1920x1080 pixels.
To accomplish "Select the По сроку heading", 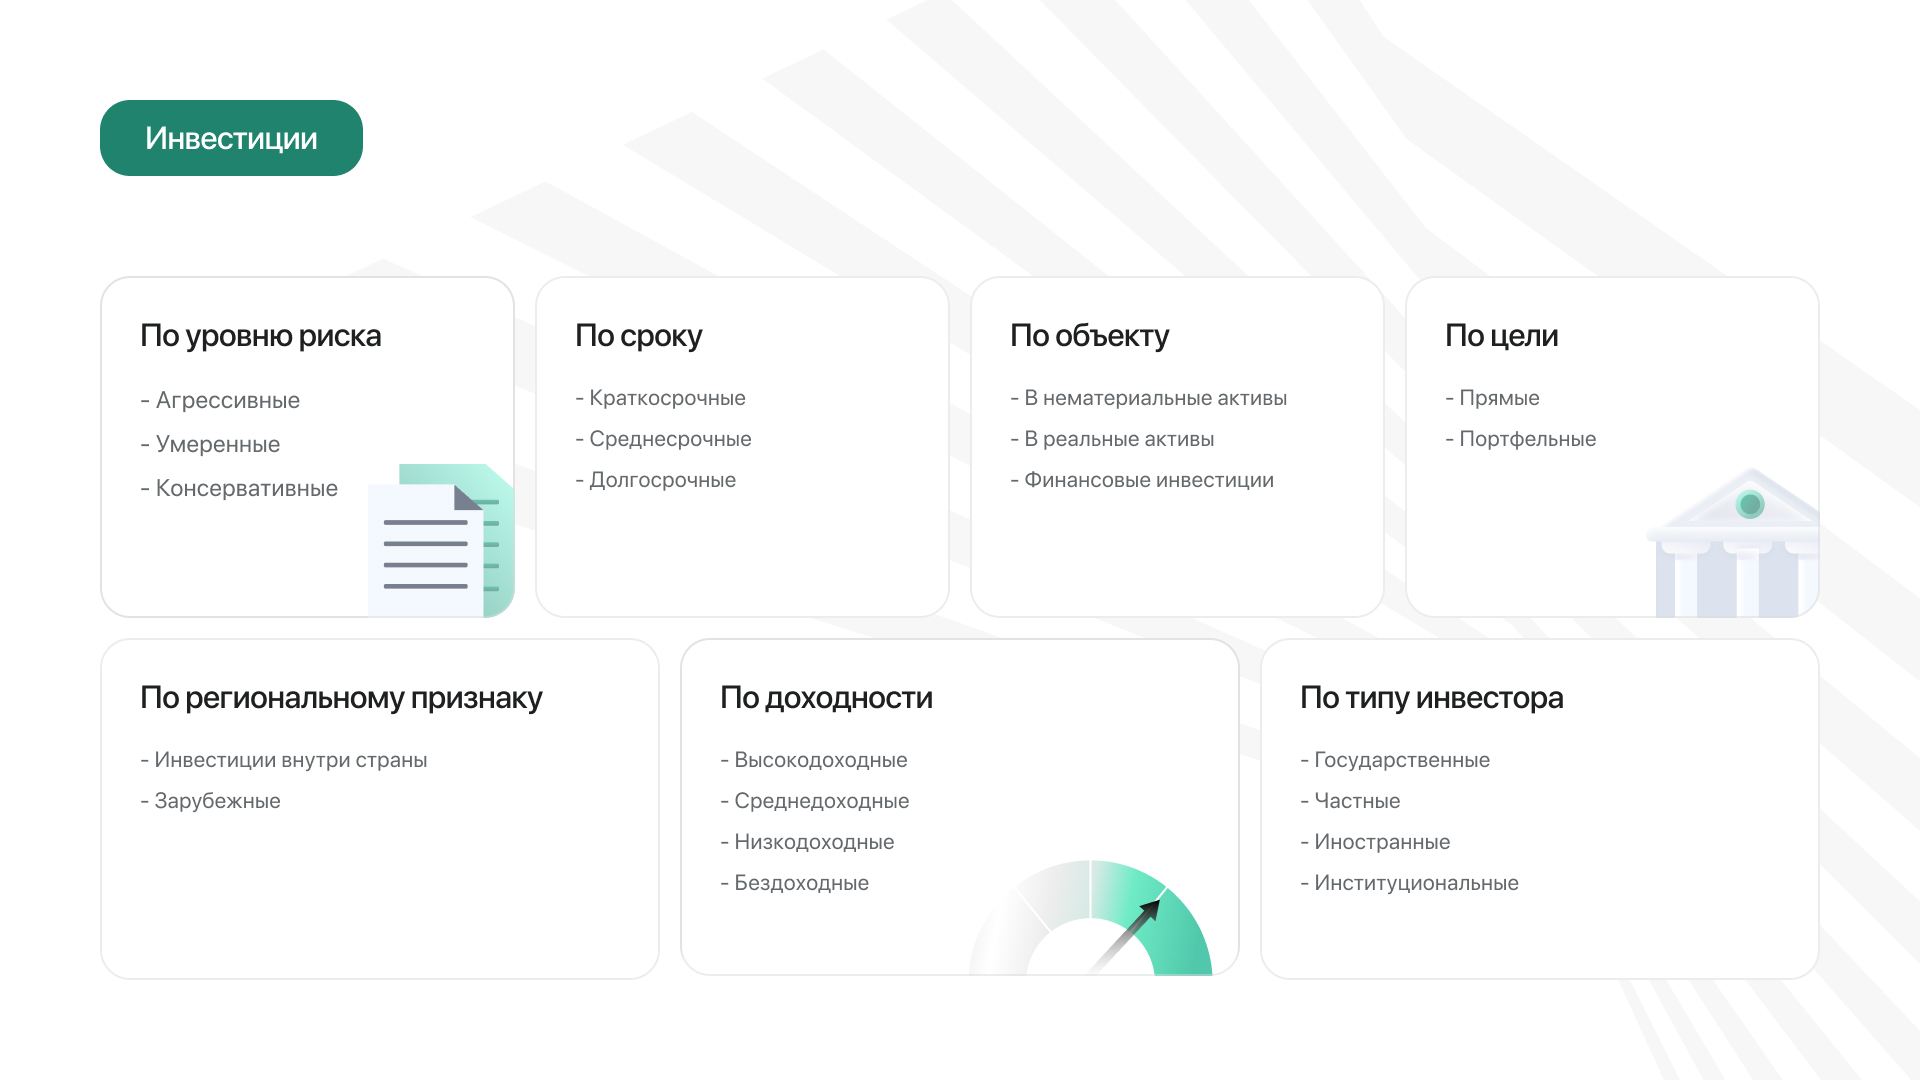I will point(638,336).
